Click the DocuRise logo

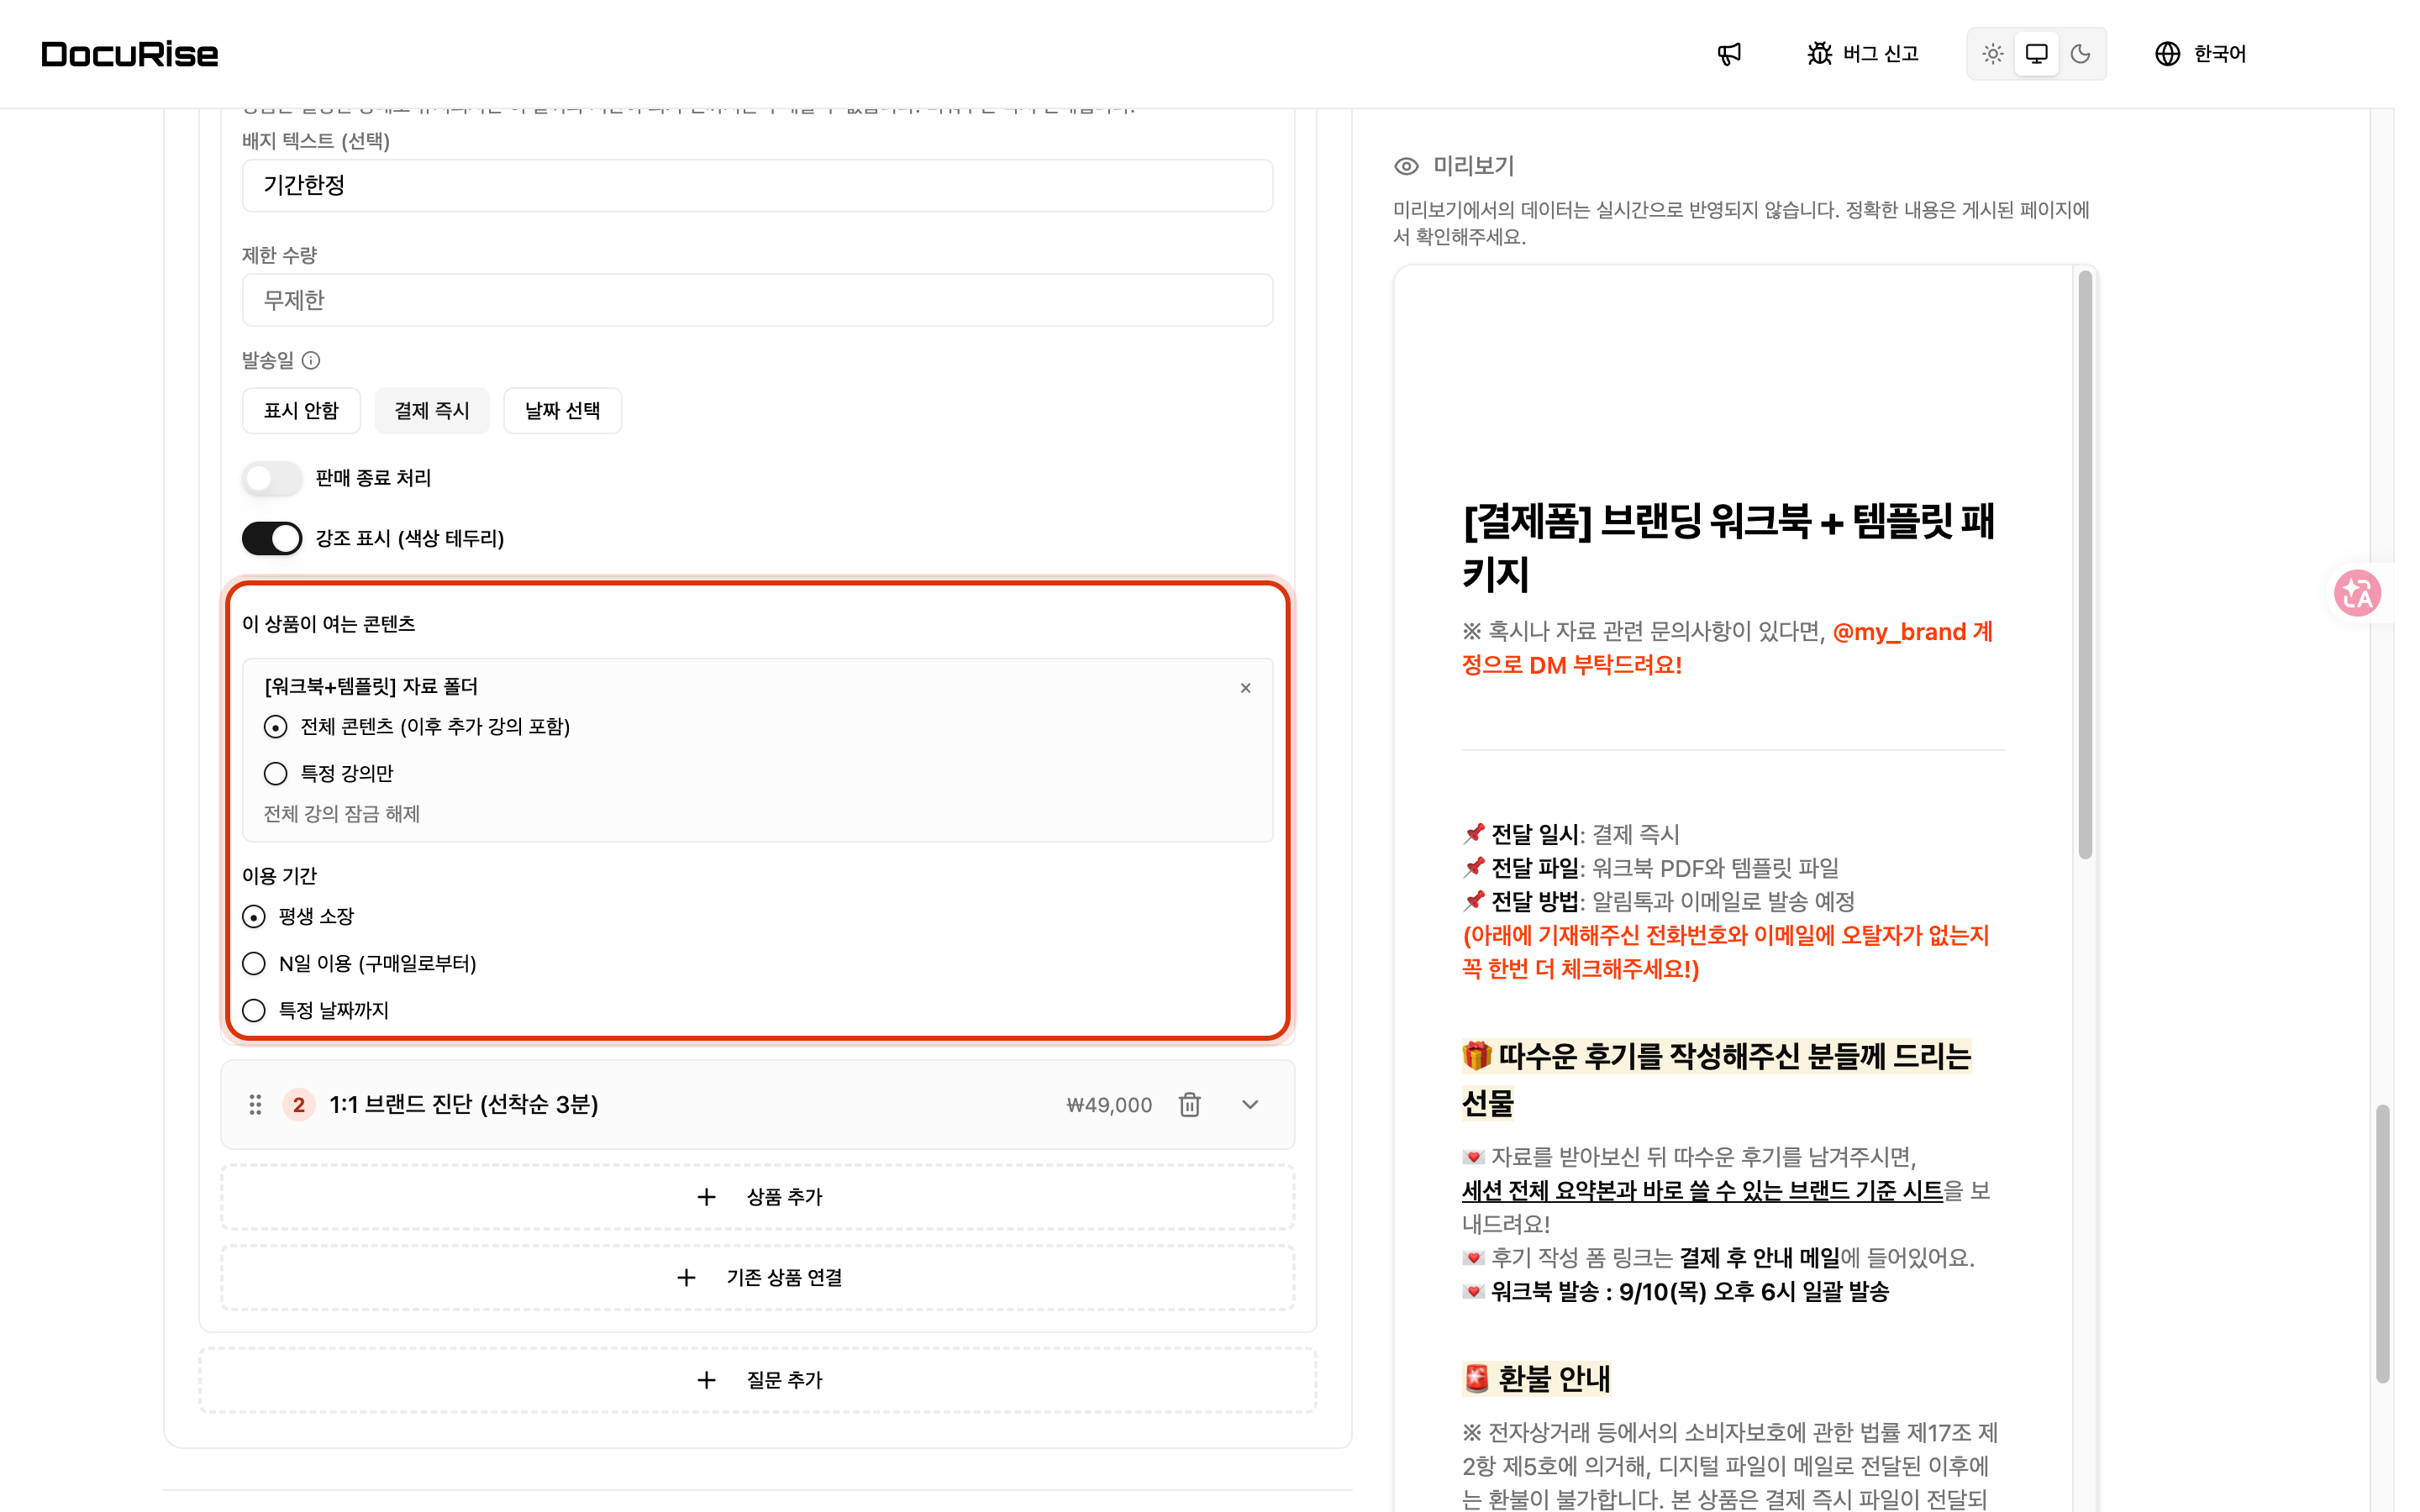point(129,54)
